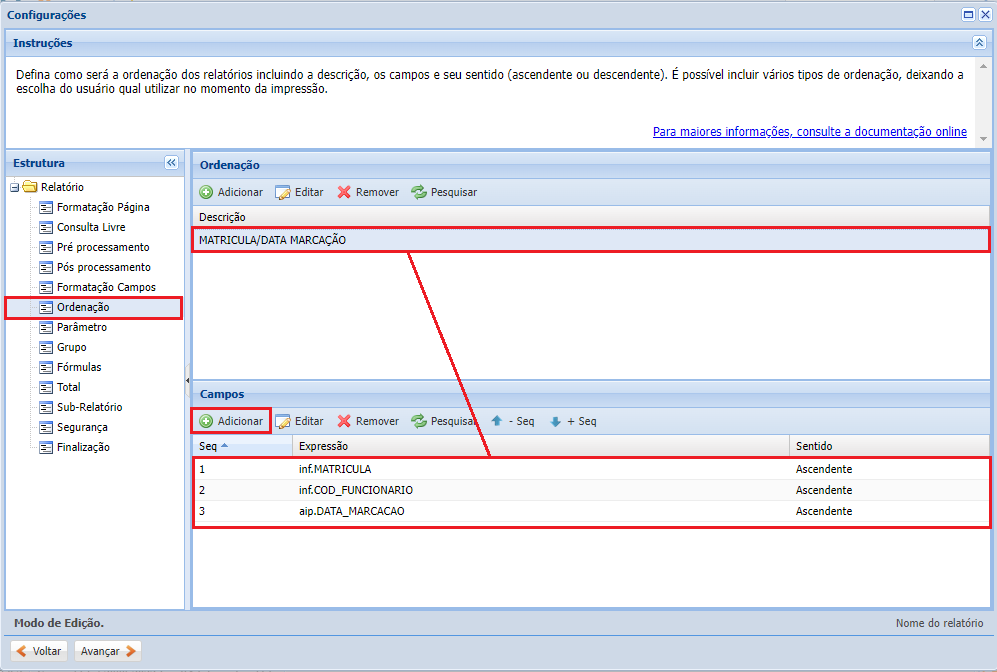Click Editar icon in Ordenação toolbar

coord(283,192)
